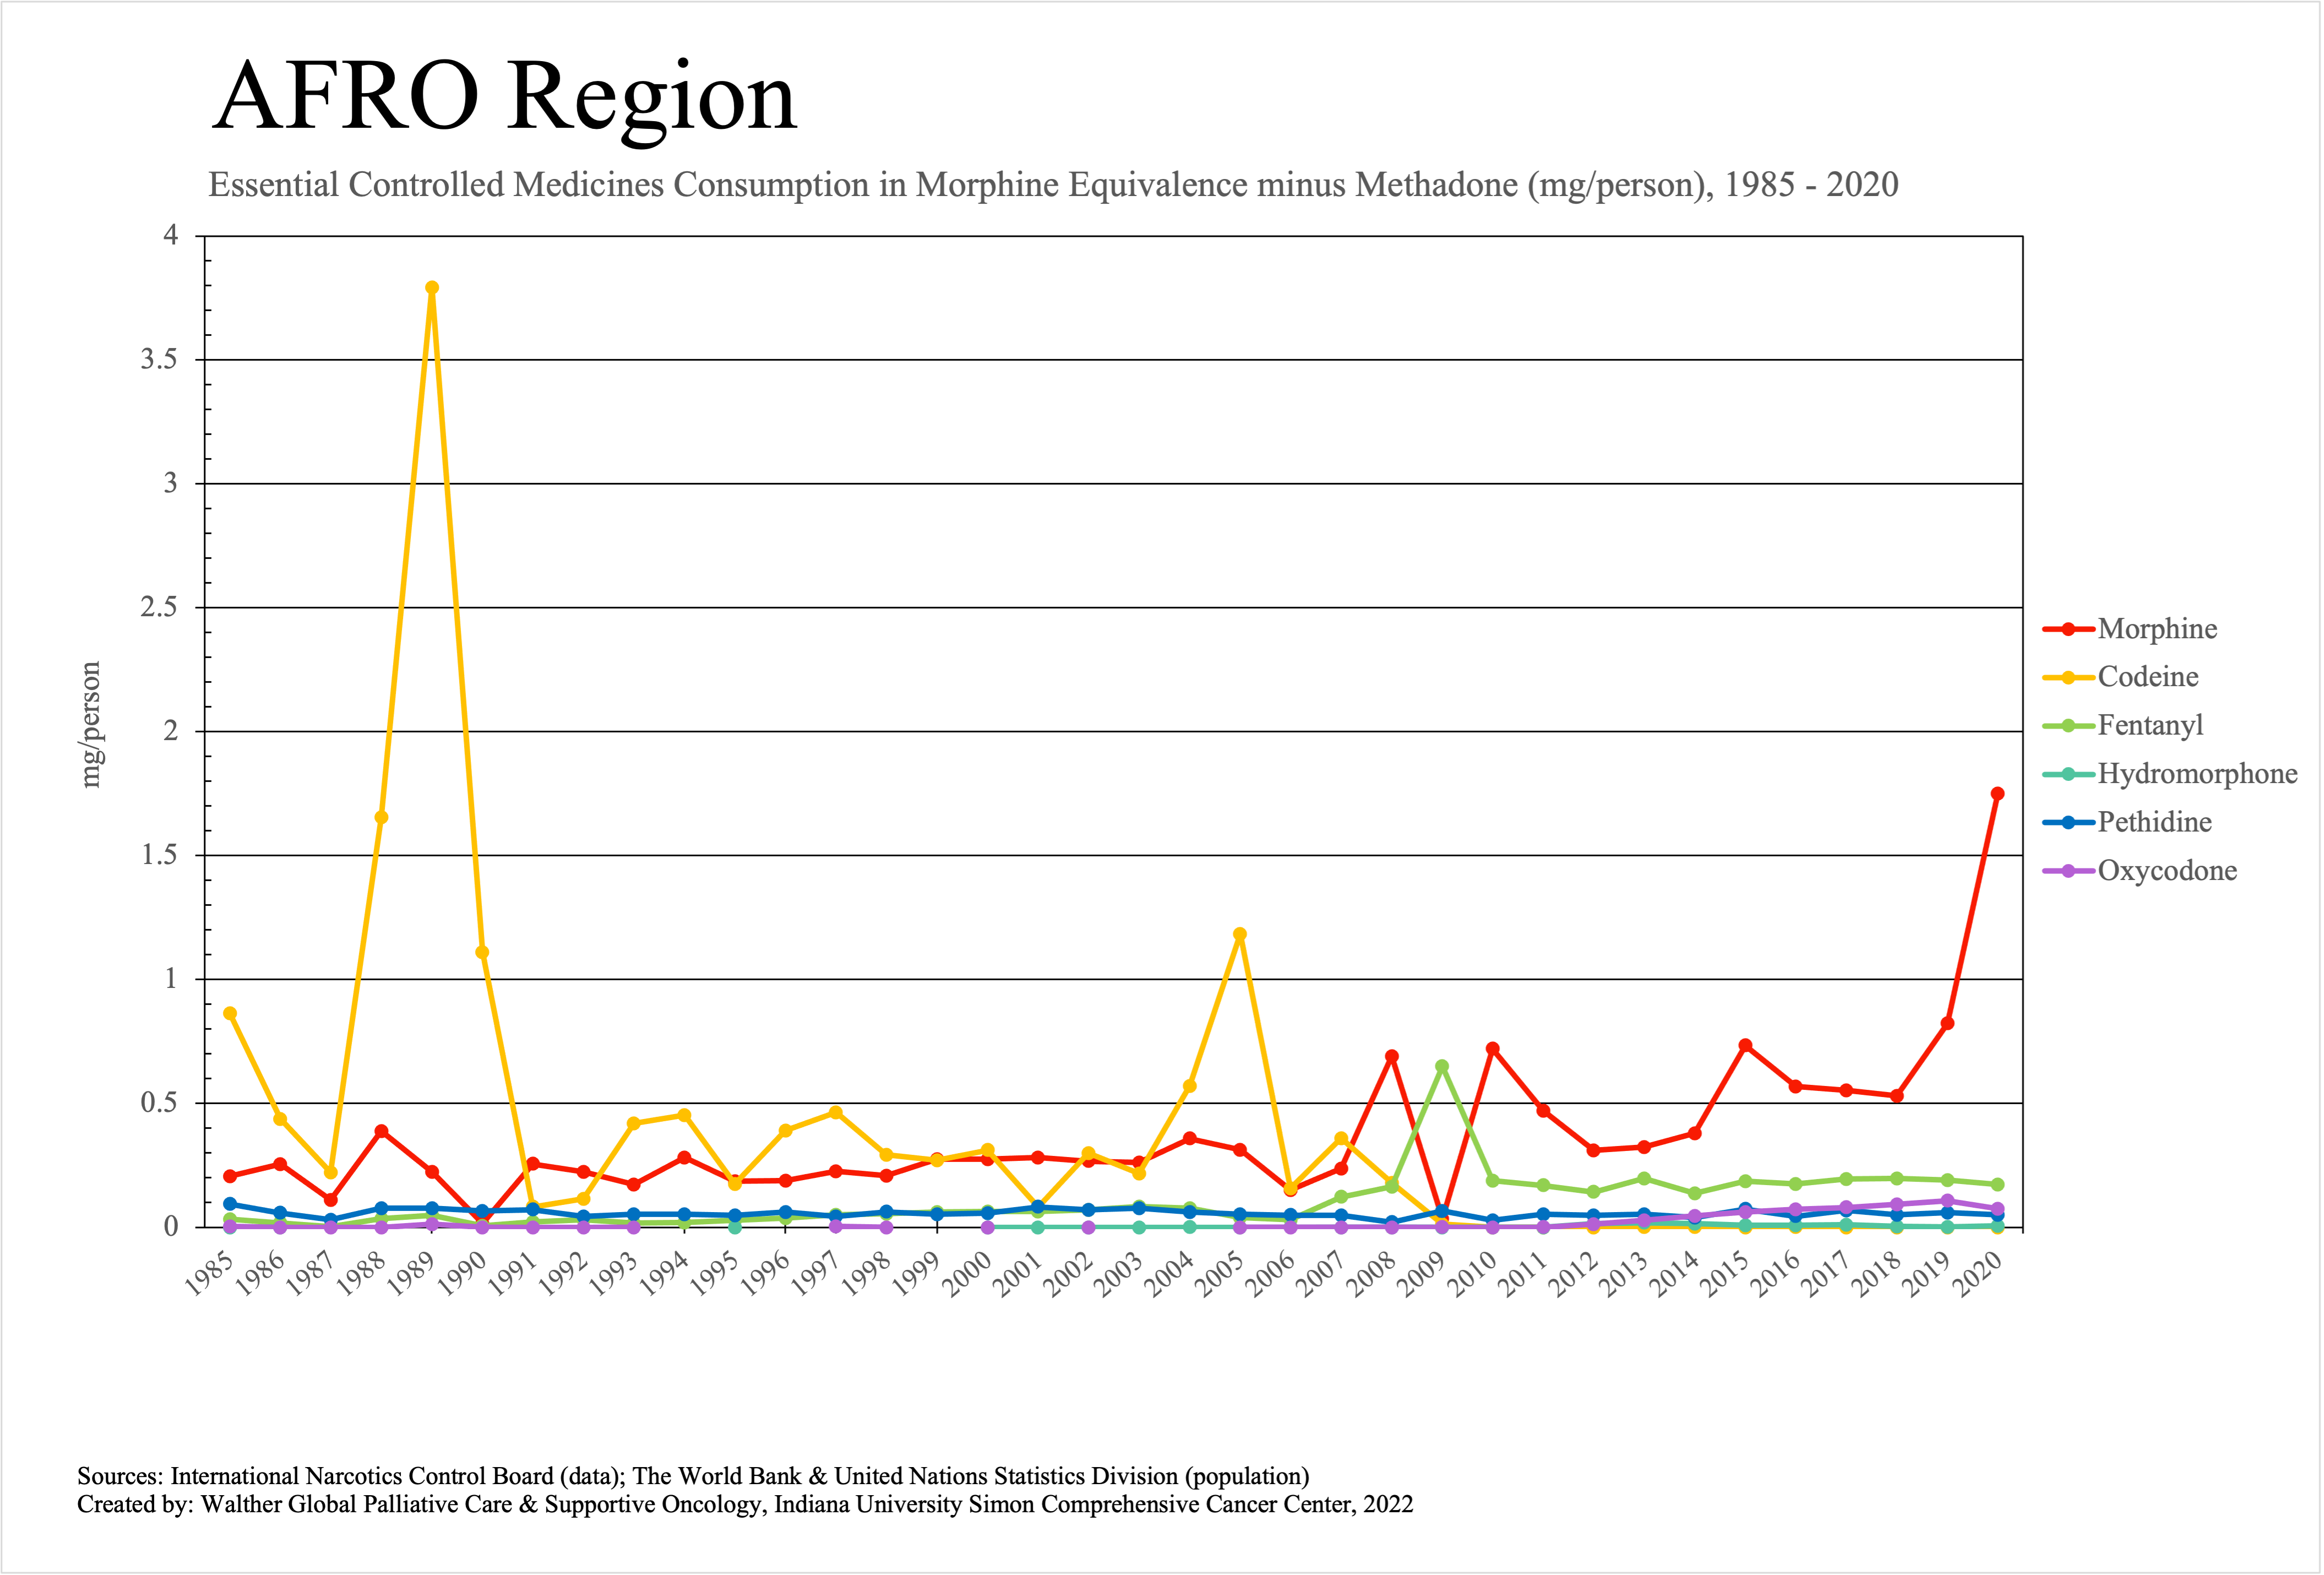
Task: Click the Hydromorphone legend entry
Action: click(2196, 774)
